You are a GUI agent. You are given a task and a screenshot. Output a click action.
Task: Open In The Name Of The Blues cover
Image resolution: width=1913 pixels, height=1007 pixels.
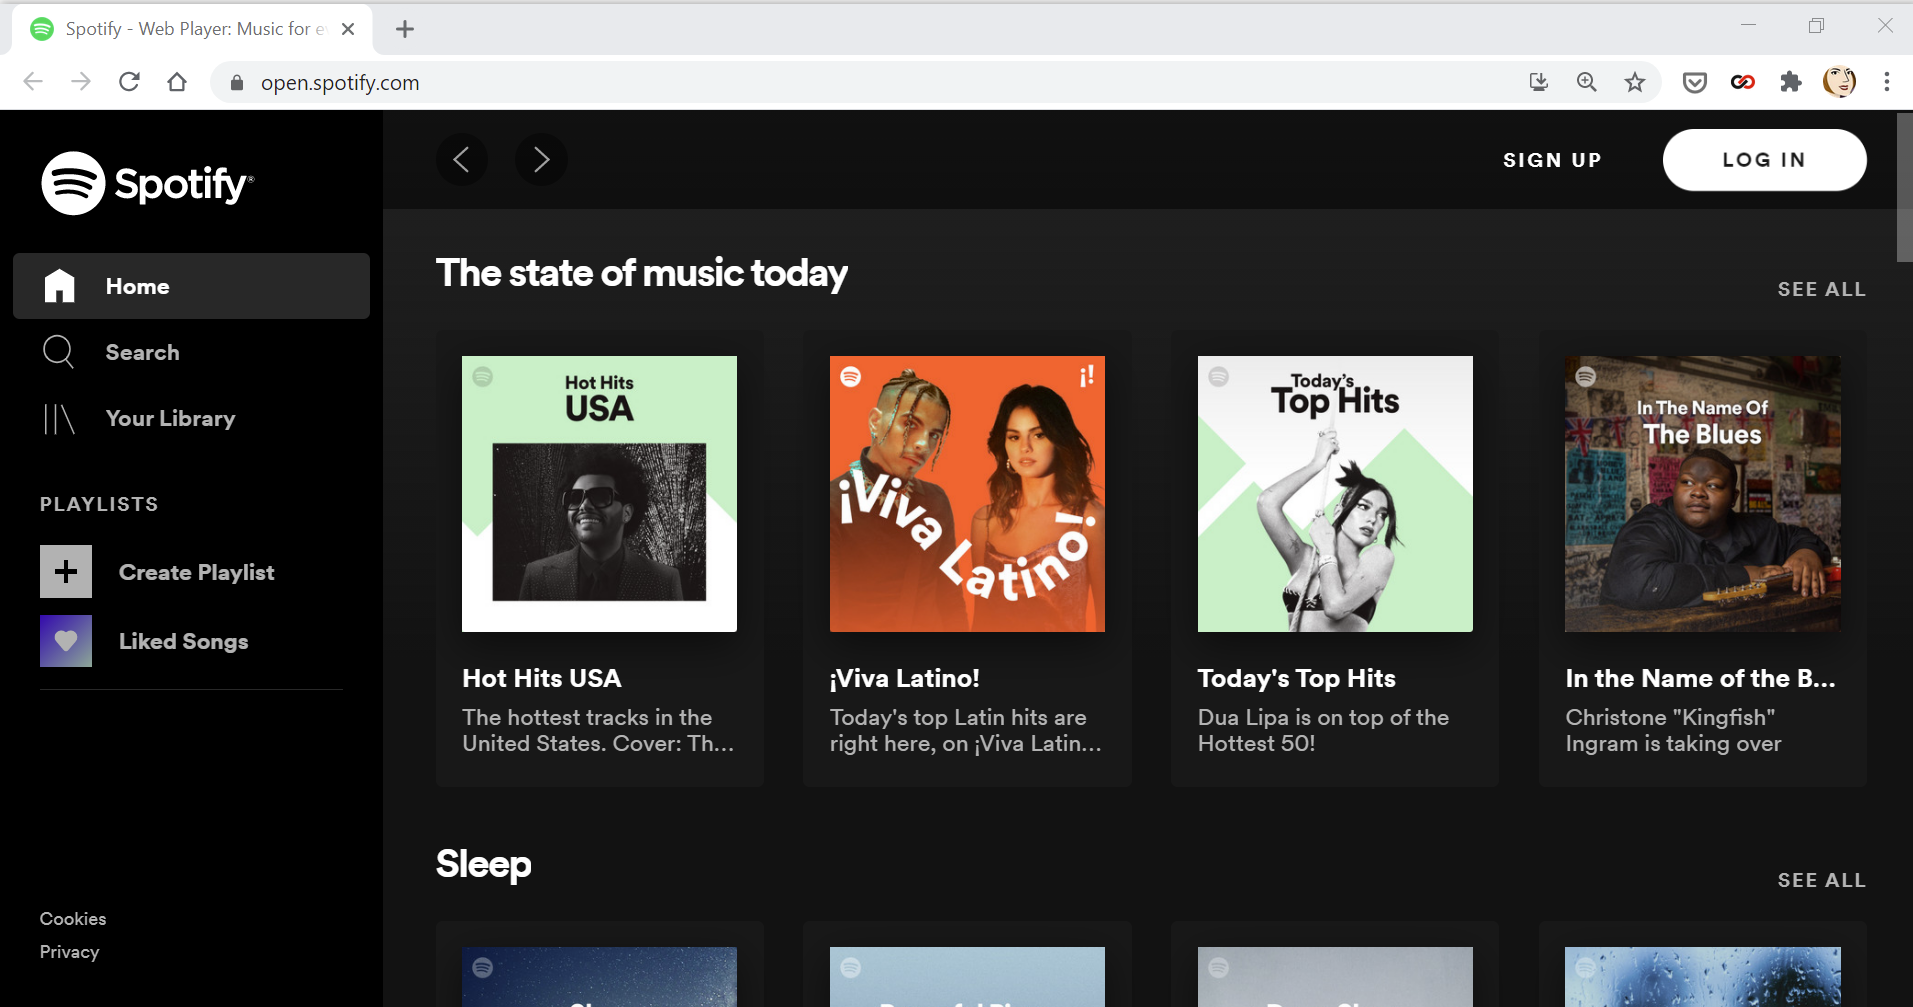point(1703,494)
